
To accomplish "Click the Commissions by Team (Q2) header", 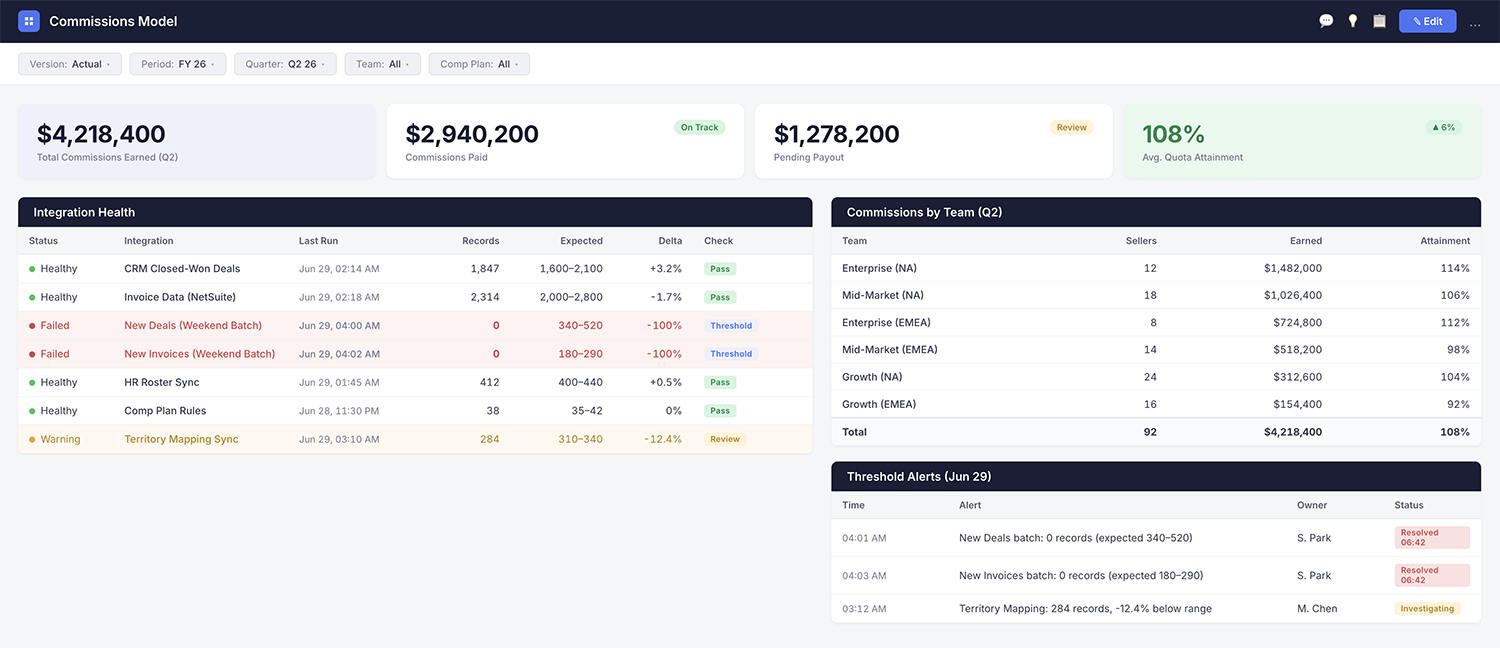I will tap(1156, 212).
